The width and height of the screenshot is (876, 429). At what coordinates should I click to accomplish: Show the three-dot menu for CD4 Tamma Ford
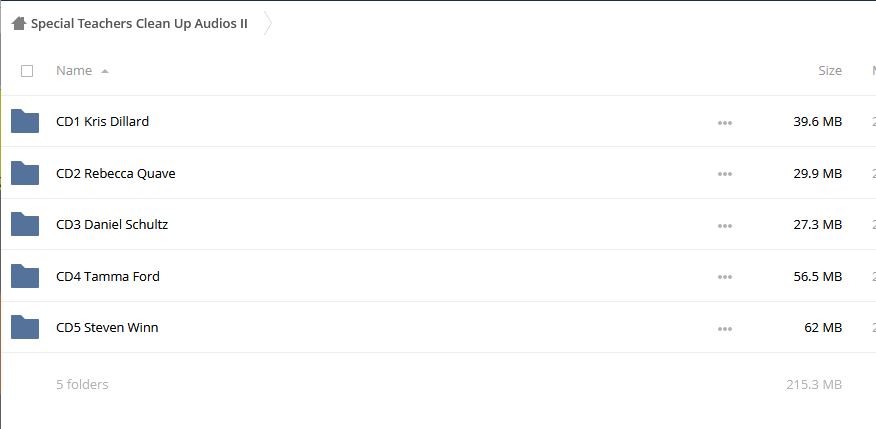coord(725,277)
